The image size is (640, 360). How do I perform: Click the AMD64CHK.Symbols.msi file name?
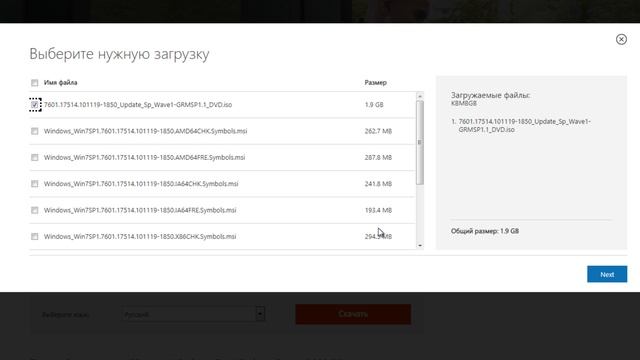pos(145,131)
